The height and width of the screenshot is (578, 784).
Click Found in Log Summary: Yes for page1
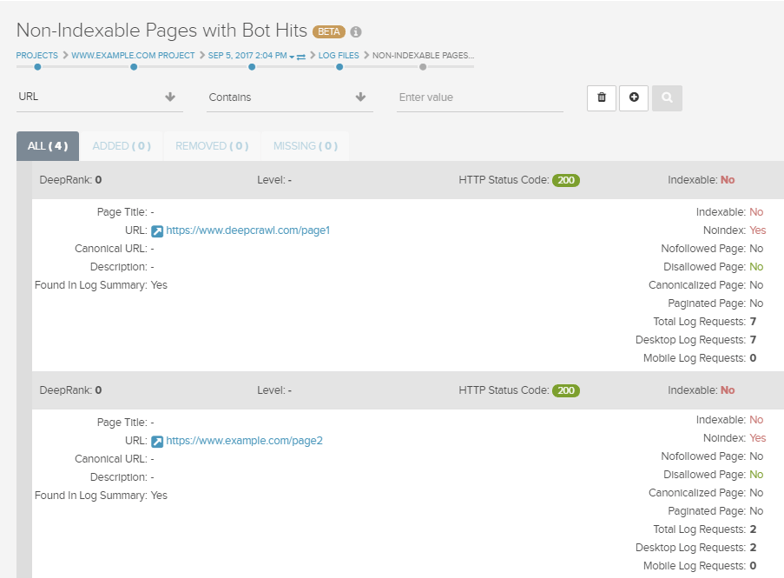[x=101, y=285]
